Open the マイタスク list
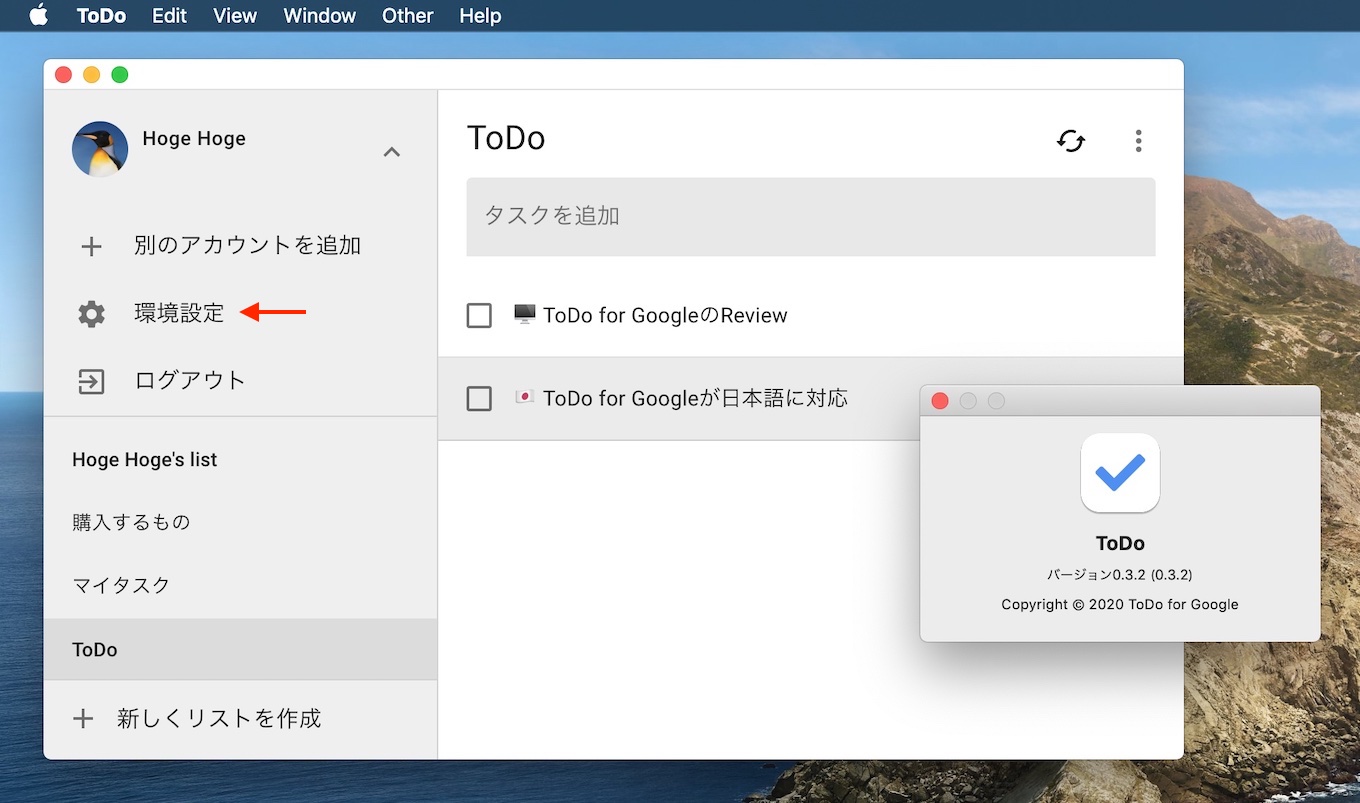This screenshot has height=803, width=1360. [x=121, y=585]
